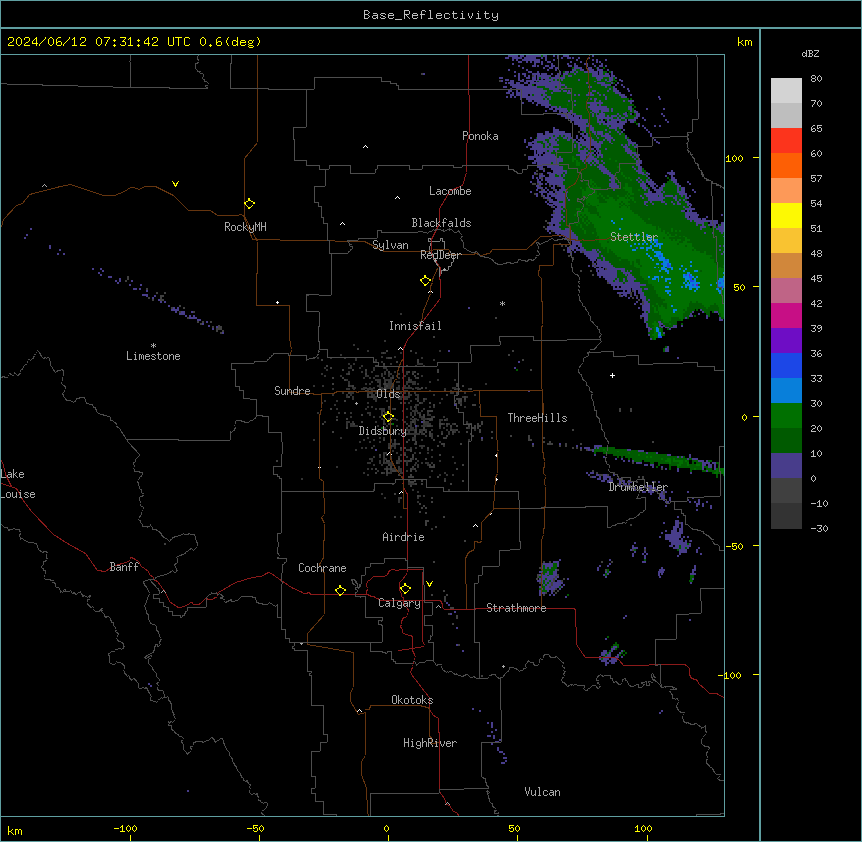Select the Sundre label
This screenshot has width=862, height=842.
coord(292,391)
